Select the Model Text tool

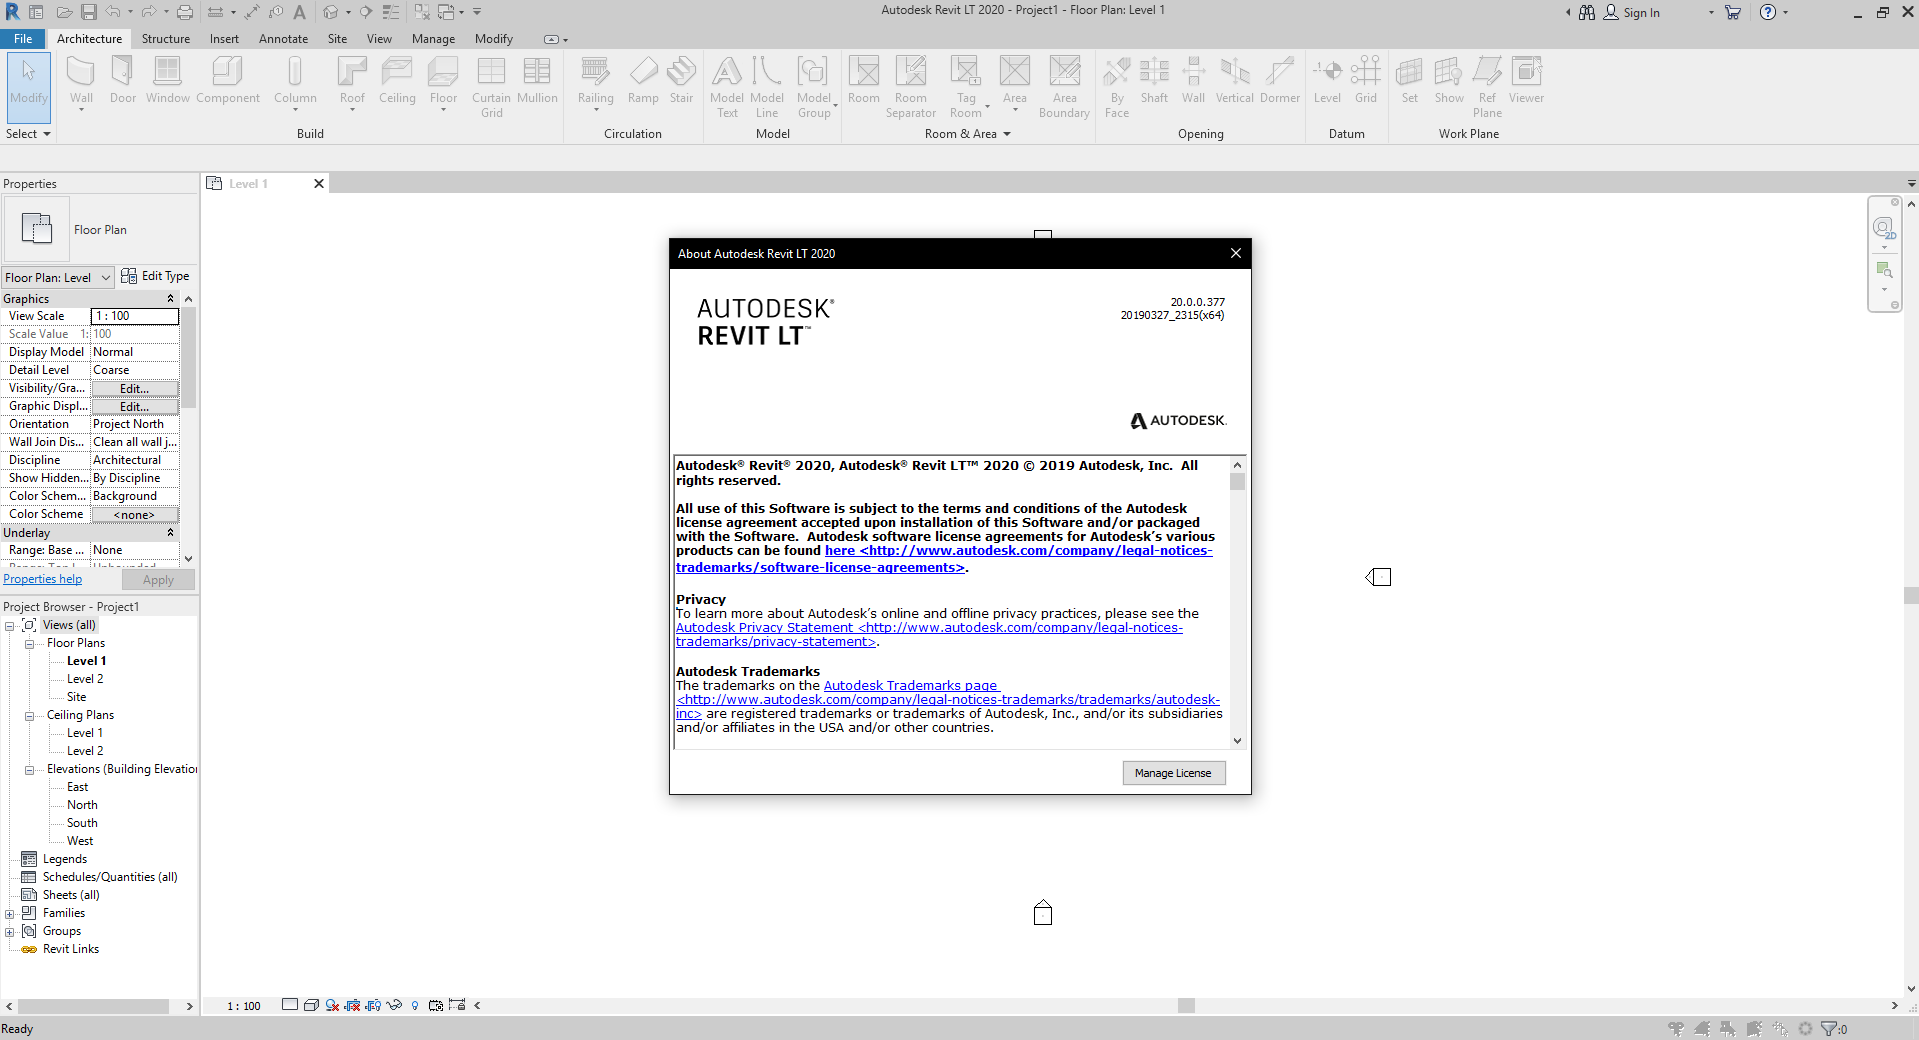pyautogui.click(x=727, y=87)
